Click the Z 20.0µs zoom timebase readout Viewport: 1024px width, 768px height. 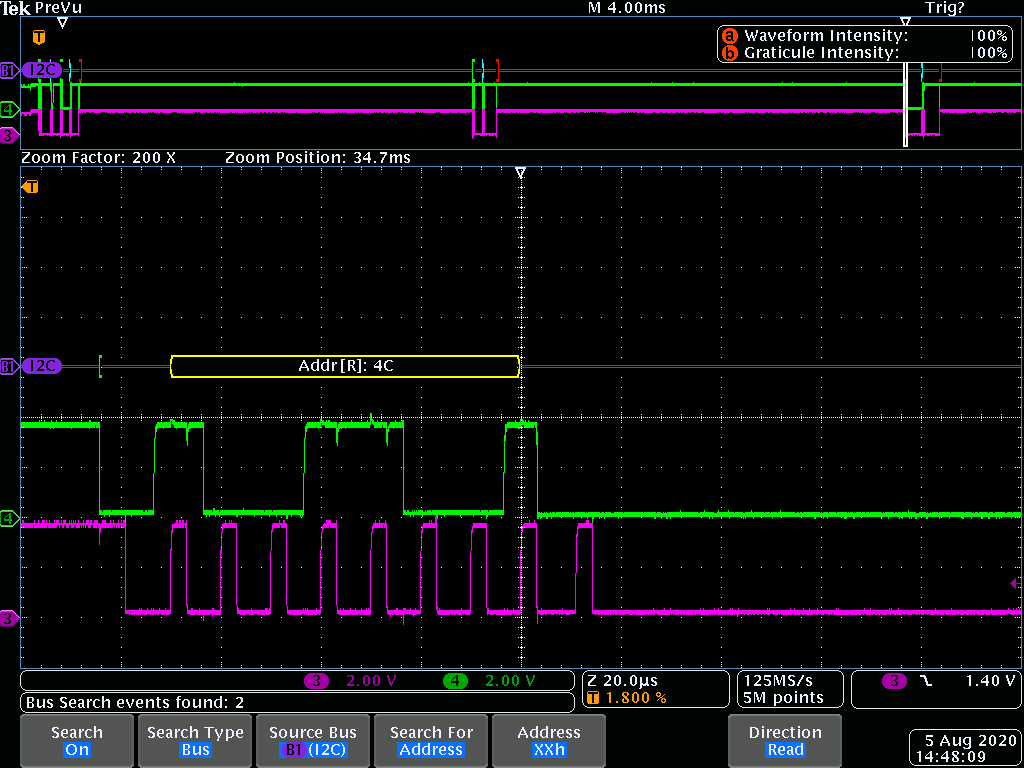click(x=622, y=680)
